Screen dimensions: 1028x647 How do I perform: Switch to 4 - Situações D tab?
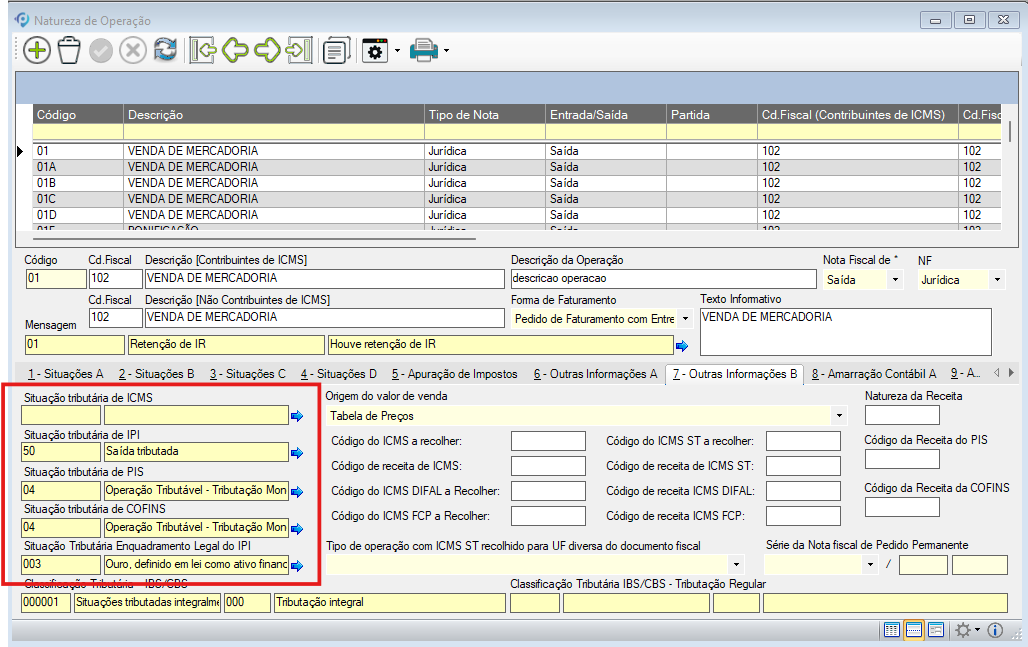point(339,374)
